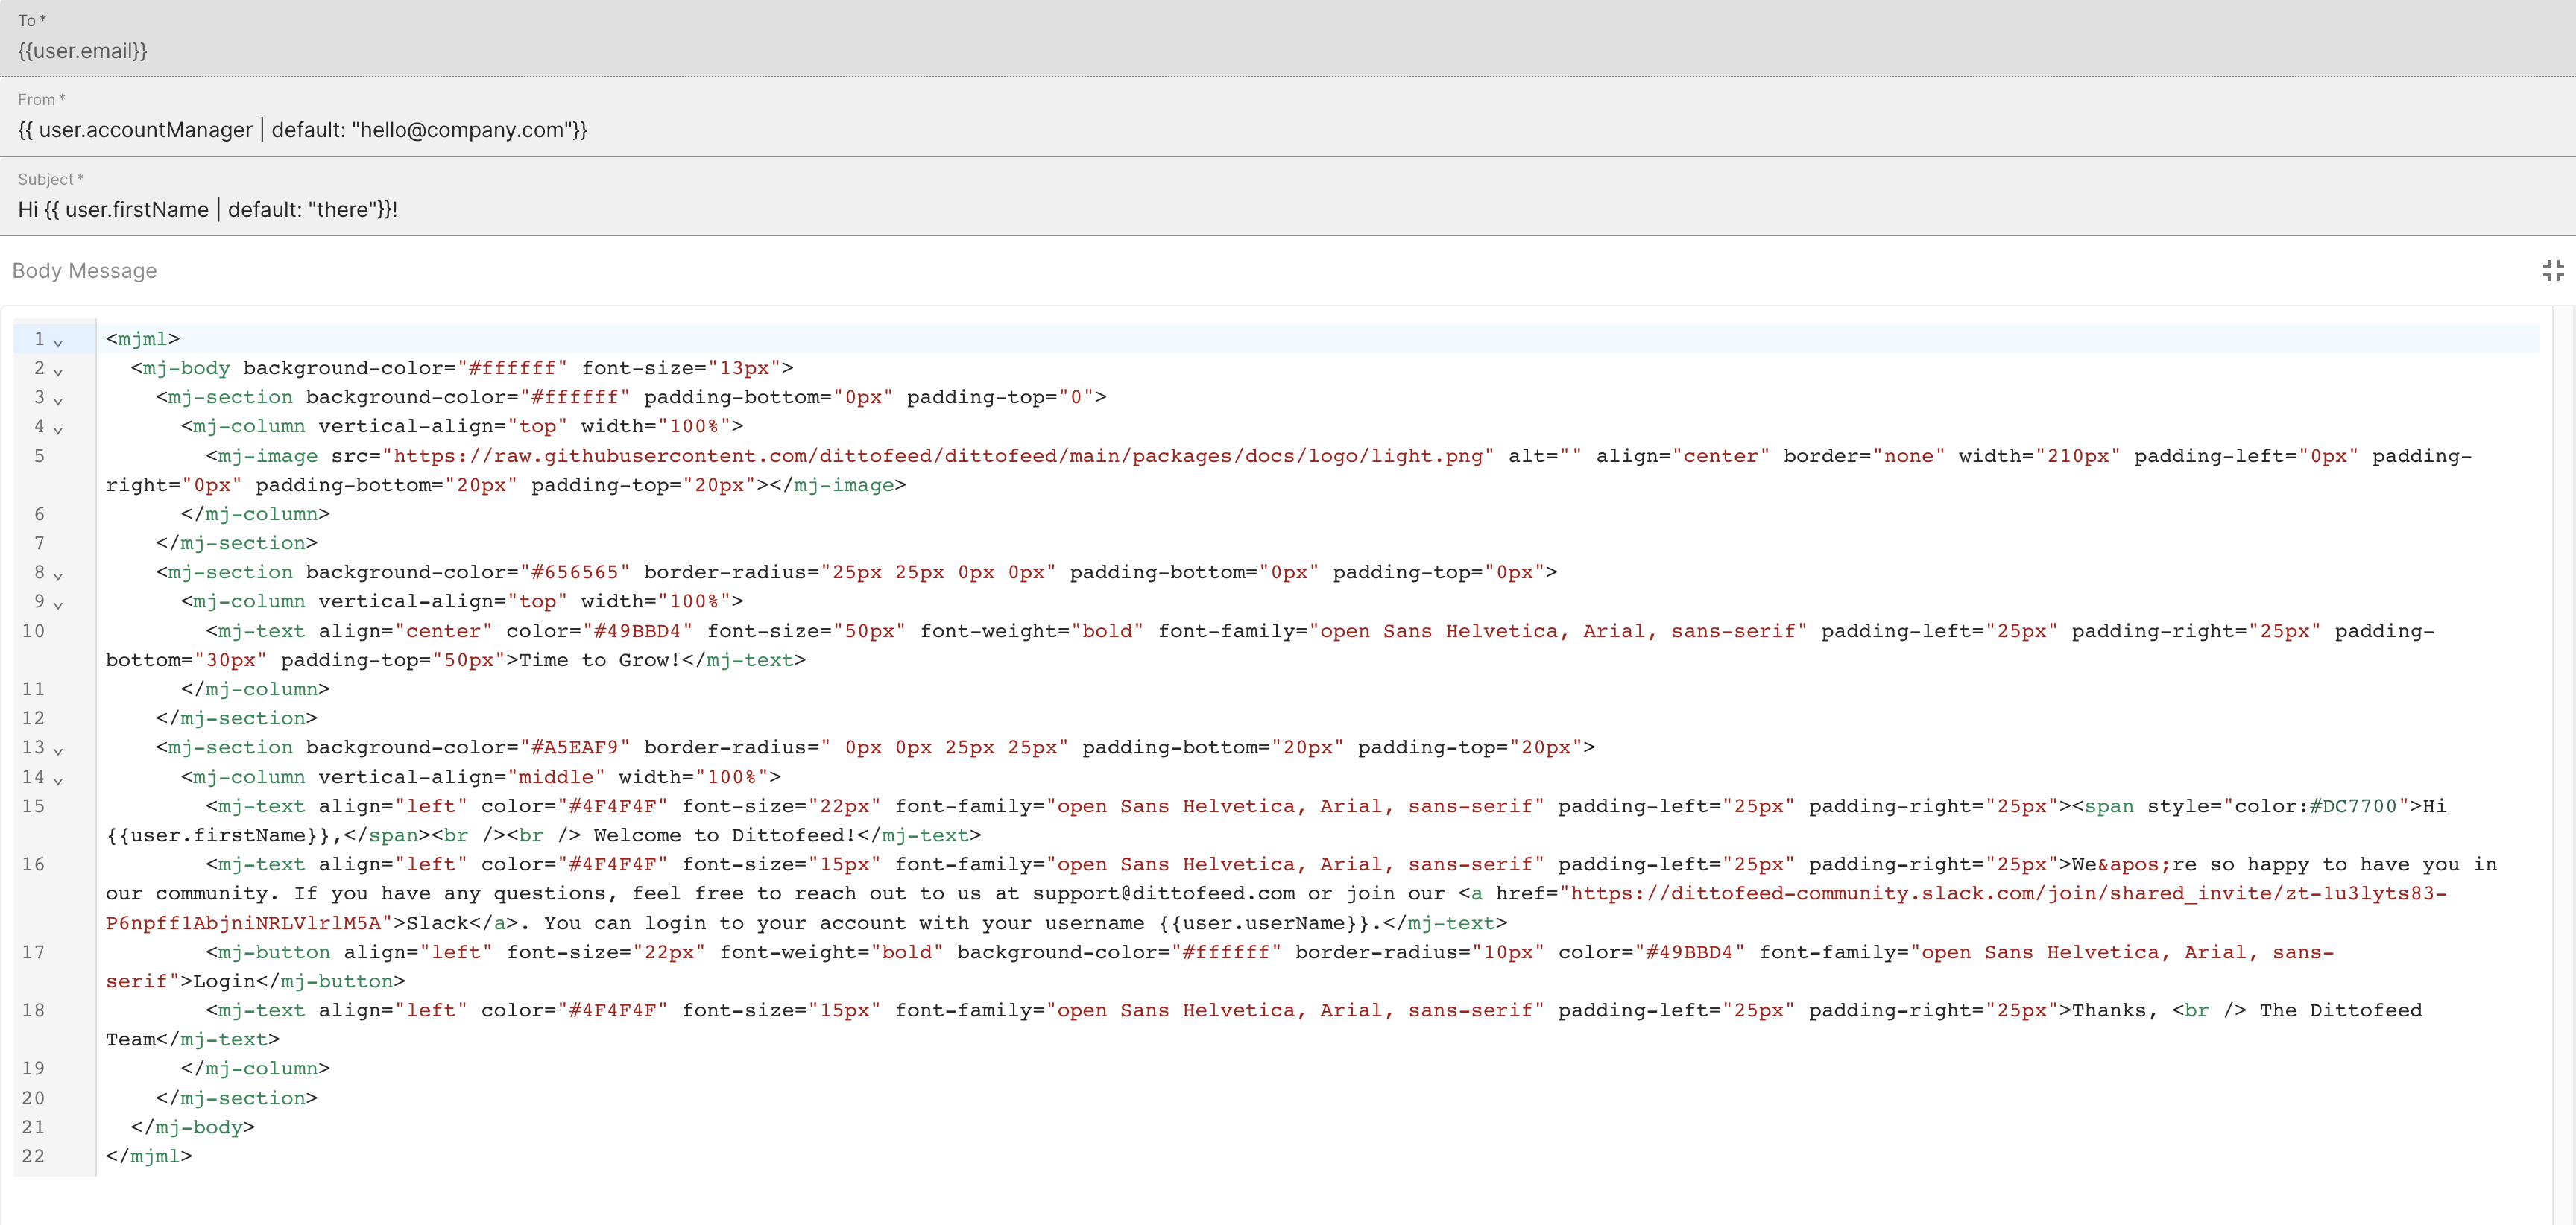This screenshot has width=2576, height=1225.
Task: Collapse the fold arrow on line 14
Action: pos(58,780)
